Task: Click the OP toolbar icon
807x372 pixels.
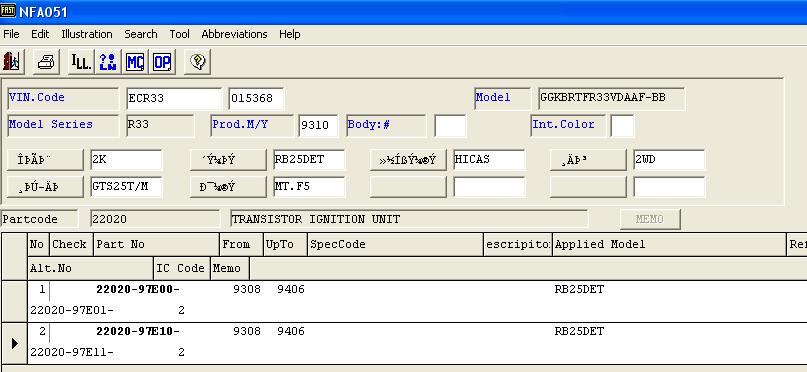Action: tap(162, 62)
